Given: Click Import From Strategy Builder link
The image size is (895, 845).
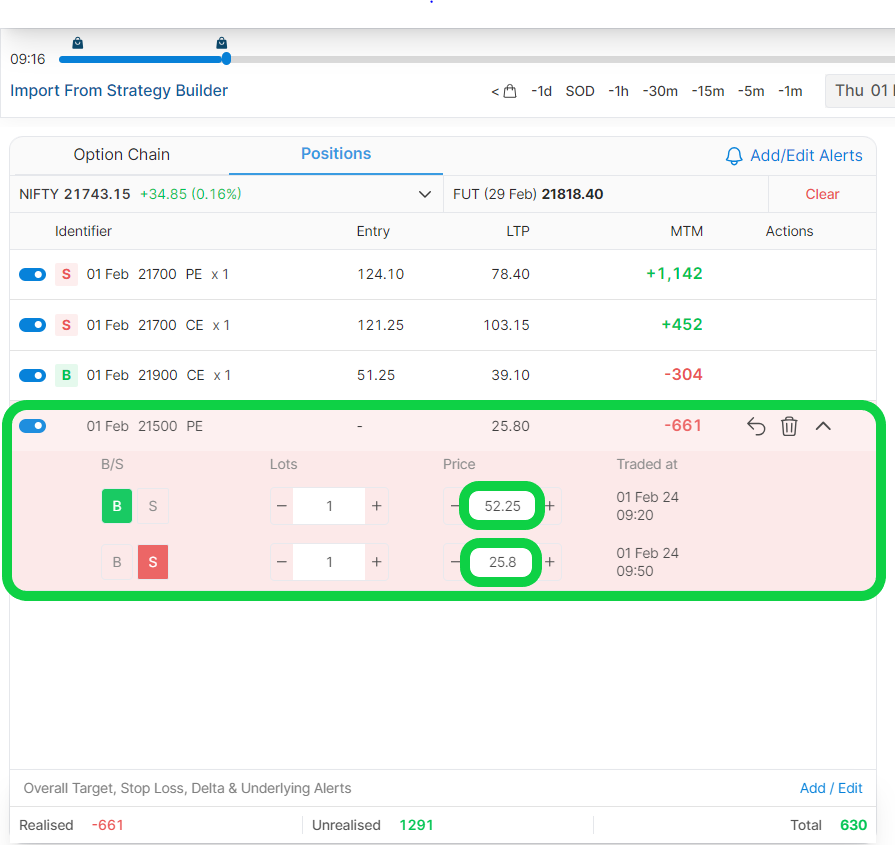Looking at the screenshot, I should [119, 90].
